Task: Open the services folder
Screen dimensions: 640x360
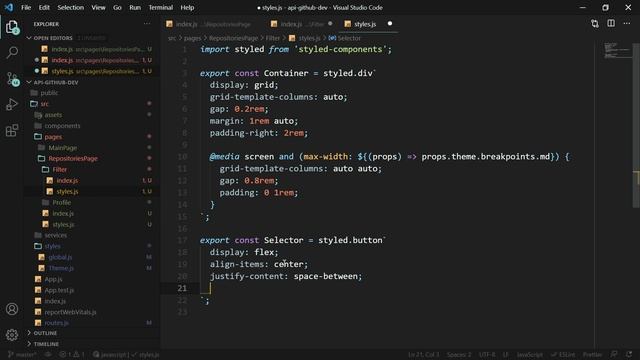Action: pyautogui.click(x=56, y=235)
